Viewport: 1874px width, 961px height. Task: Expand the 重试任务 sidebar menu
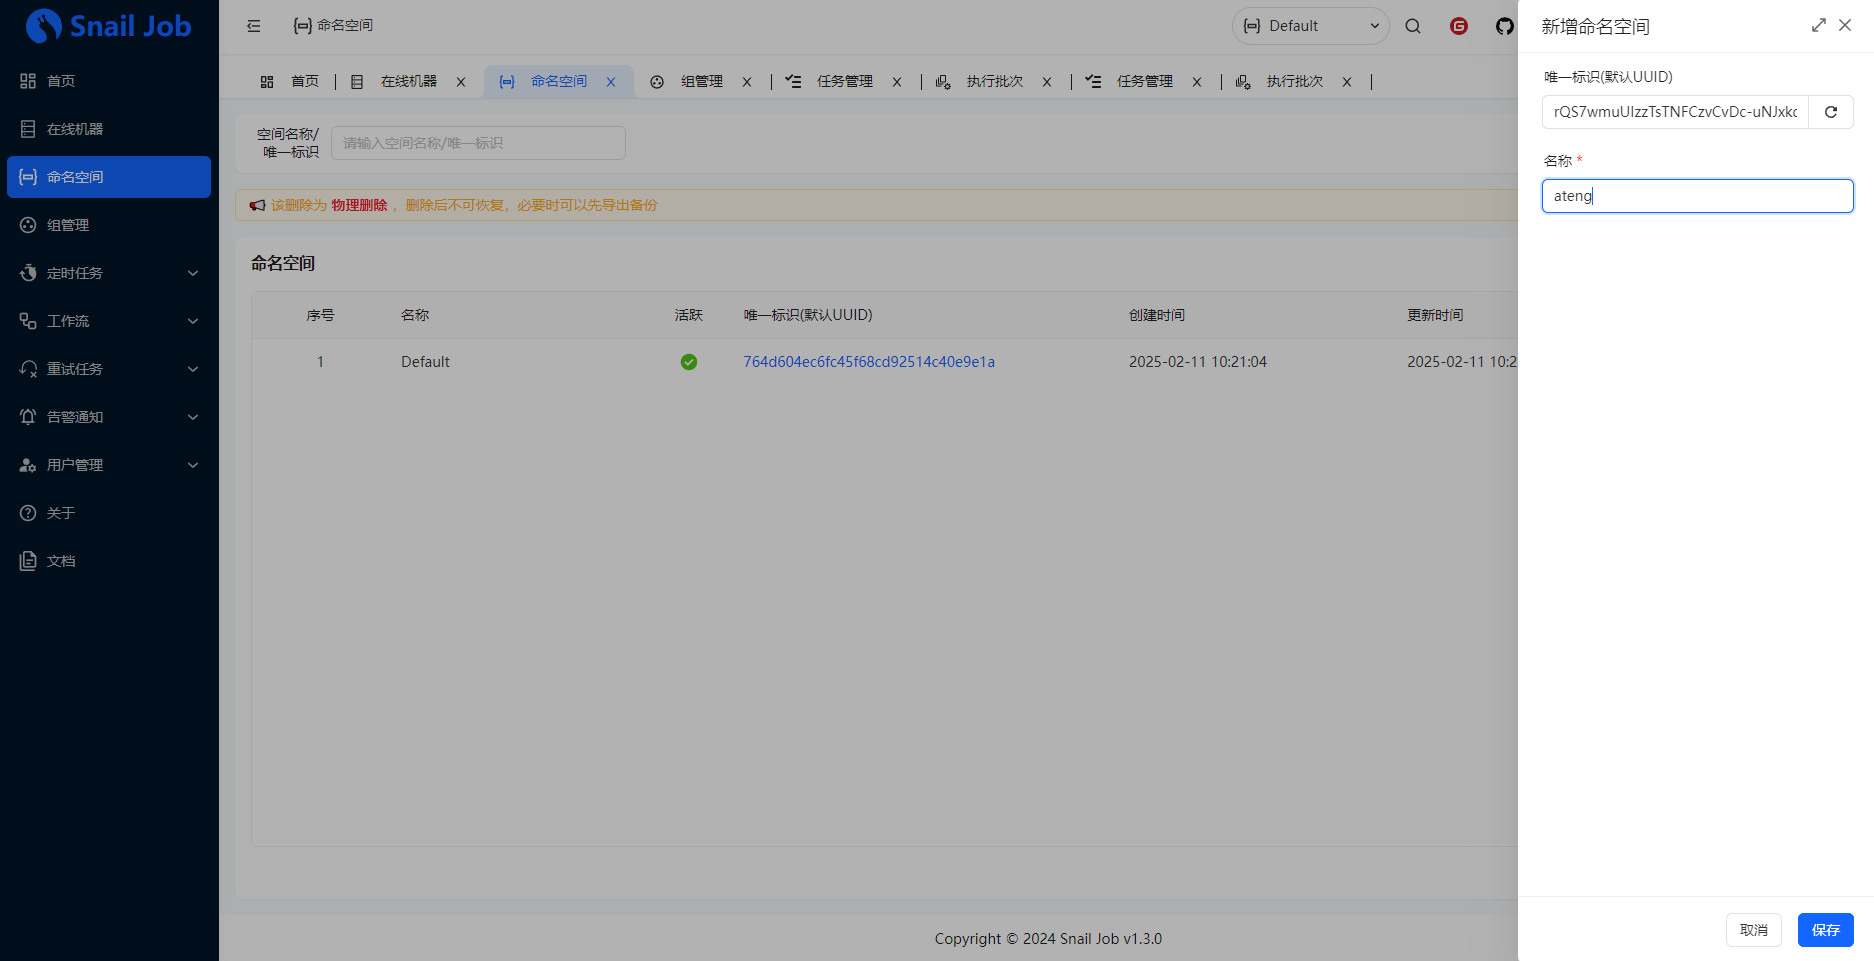[x=109, y=369]
